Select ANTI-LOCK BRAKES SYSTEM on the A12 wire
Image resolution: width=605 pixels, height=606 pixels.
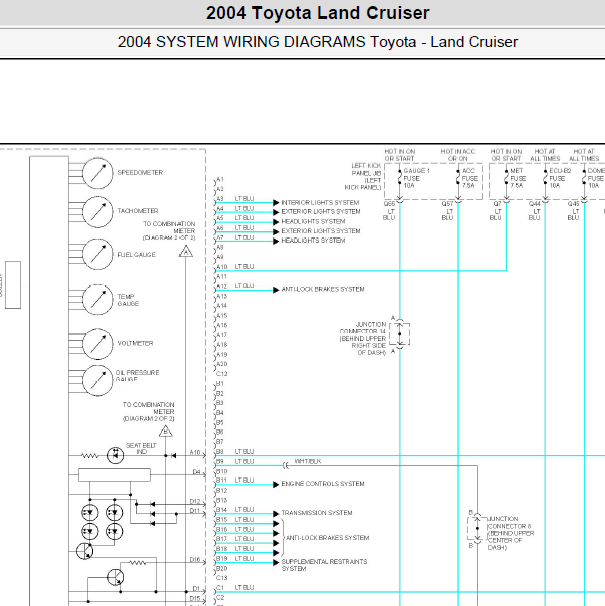point(323,289)
